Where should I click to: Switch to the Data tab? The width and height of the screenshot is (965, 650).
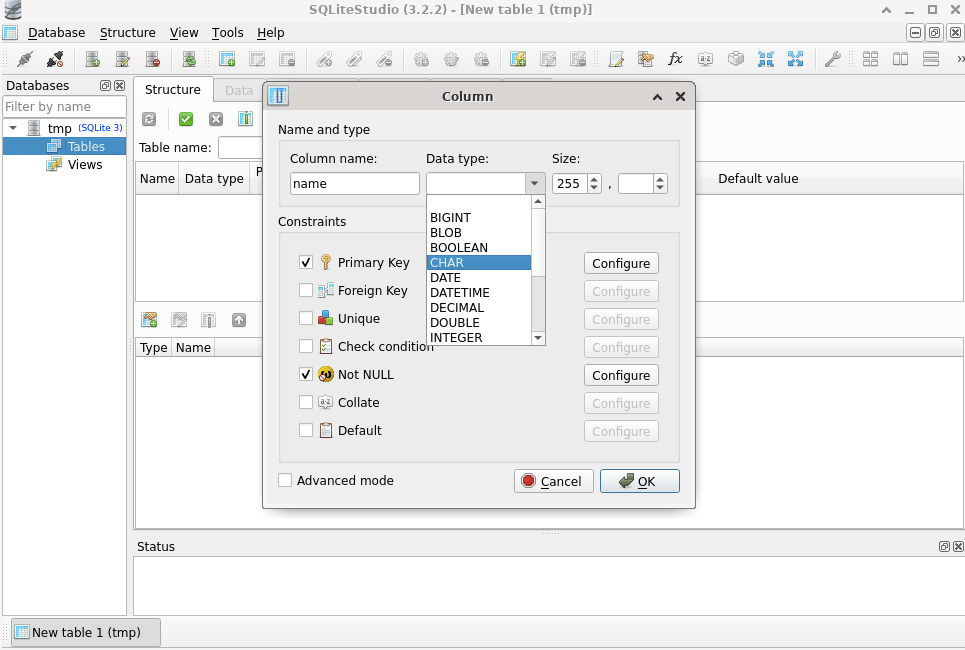238,89
